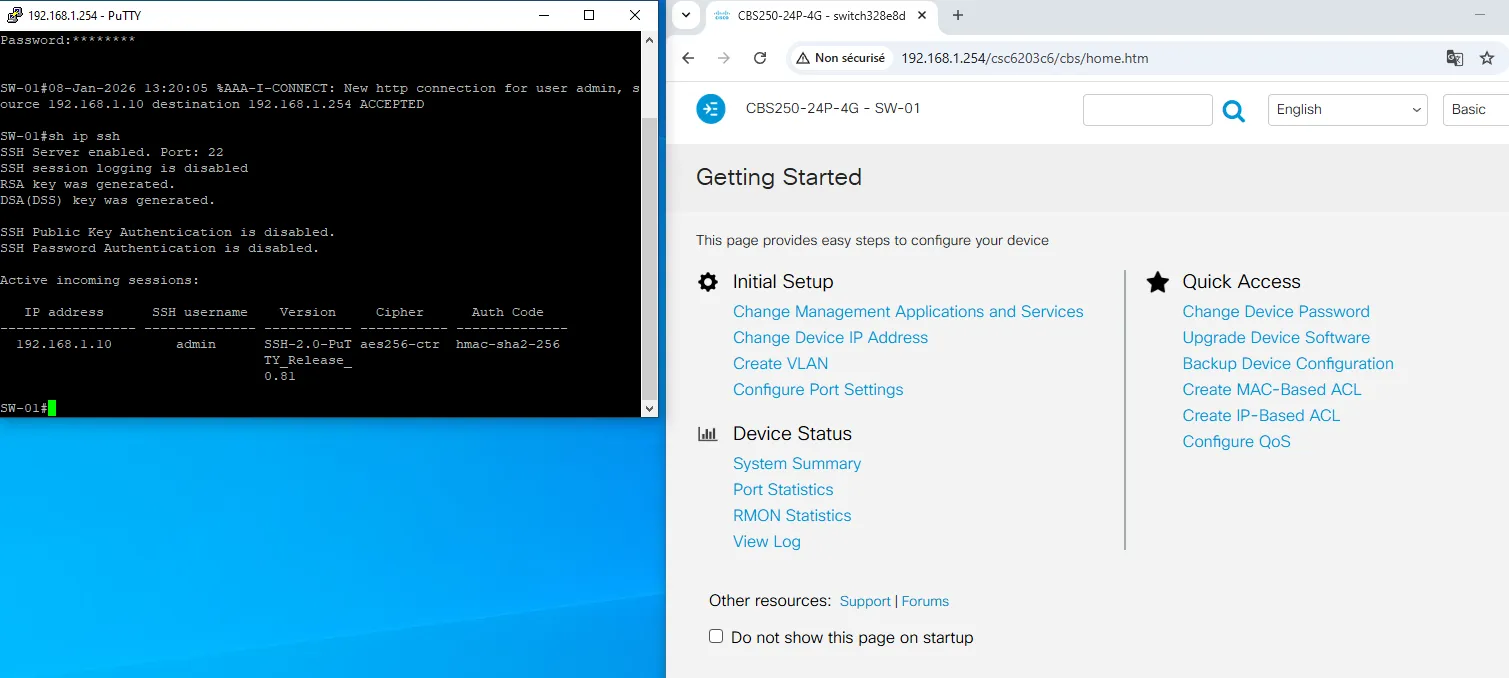
Task: Click the browser address bar URL
Action: pos(1025,58)
